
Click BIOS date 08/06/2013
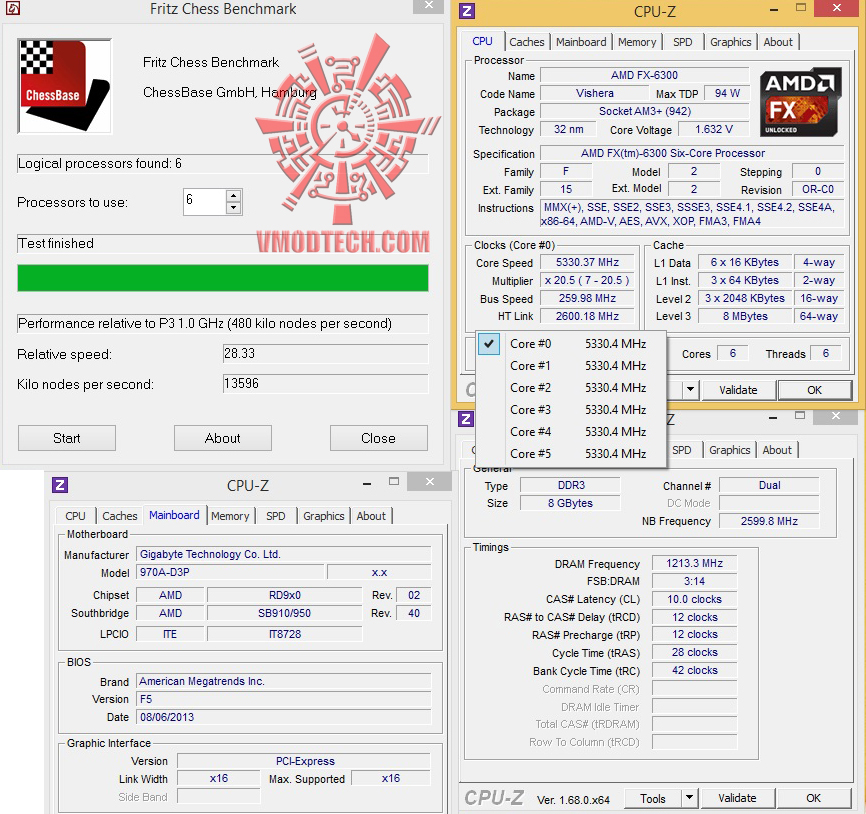[283, 717]
